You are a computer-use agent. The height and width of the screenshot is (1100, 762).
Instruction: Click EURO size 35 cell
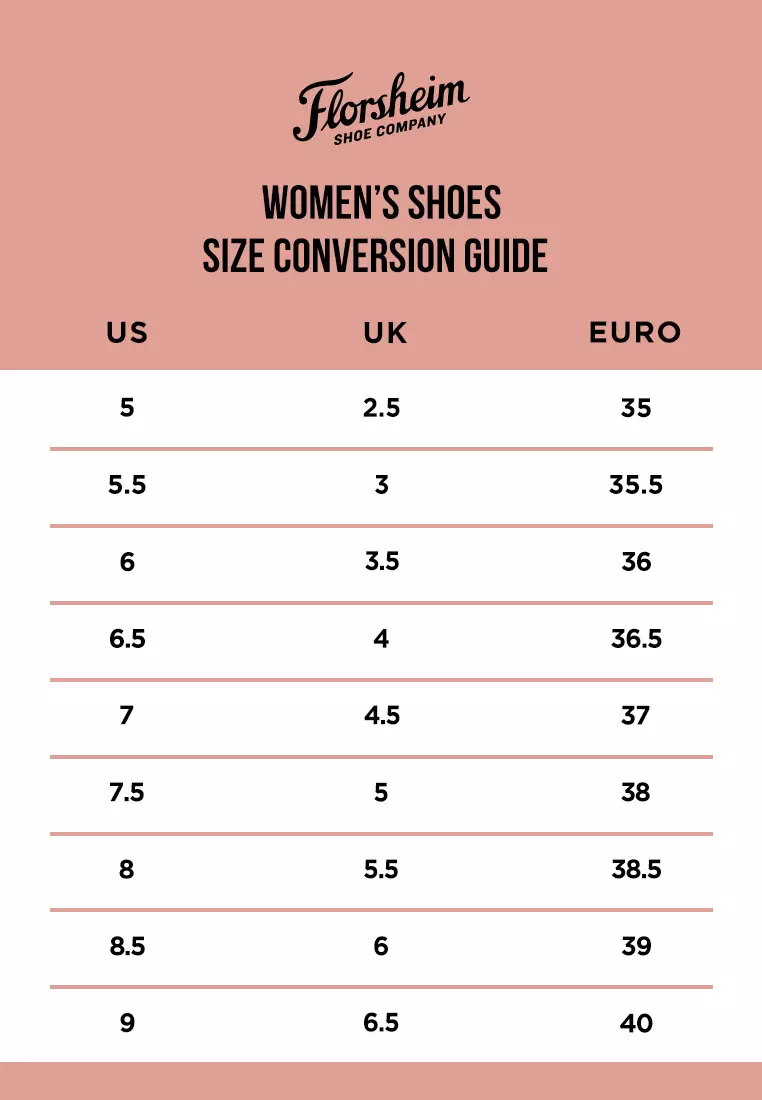(x=636, y=408)
